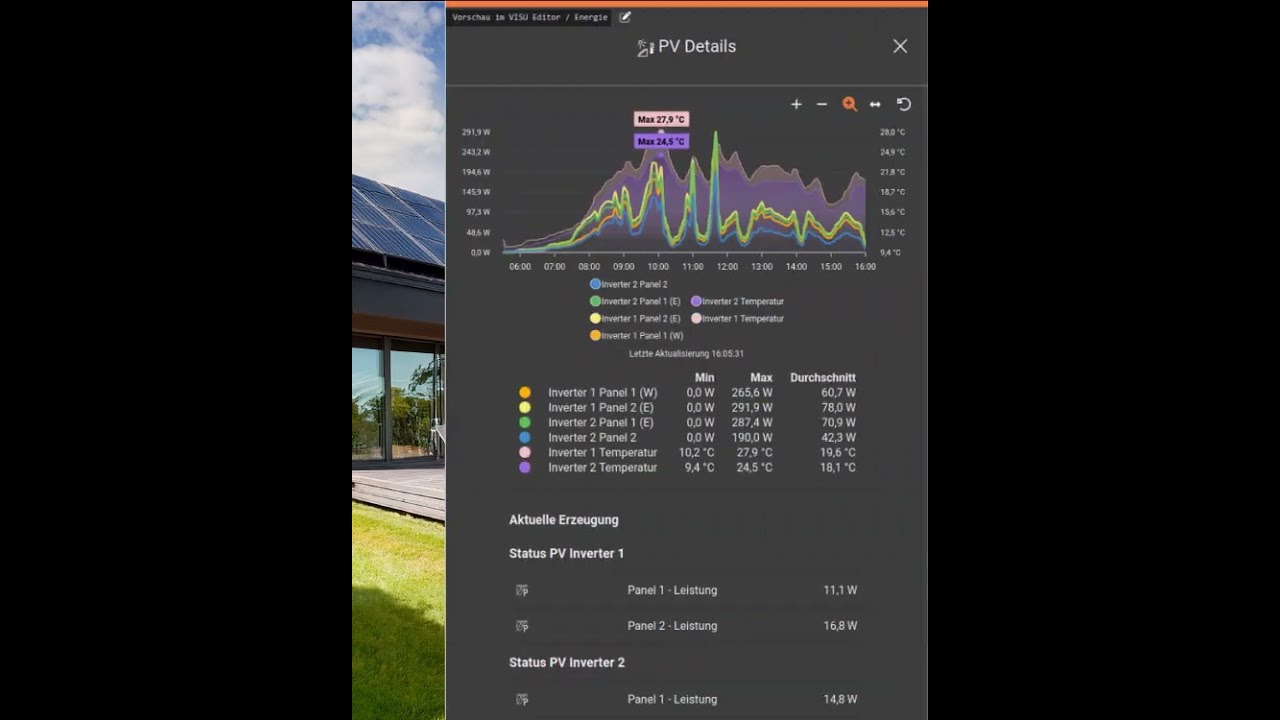Click orange swatch of Inverter 1 Panel 1 (W) row
The width and height of the screenshot is (1280, 720).
click(x=525, y=393)
